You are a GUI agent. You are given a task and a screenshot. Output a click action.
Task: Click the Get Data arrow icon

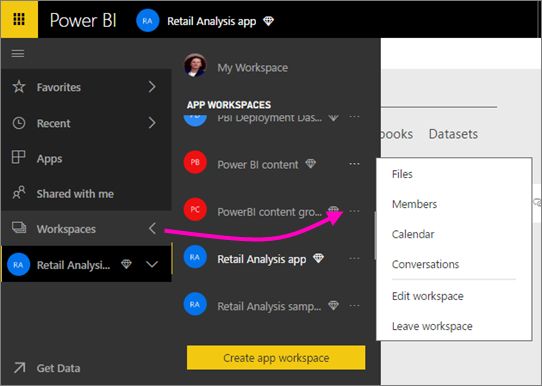[x=19, y=368]
